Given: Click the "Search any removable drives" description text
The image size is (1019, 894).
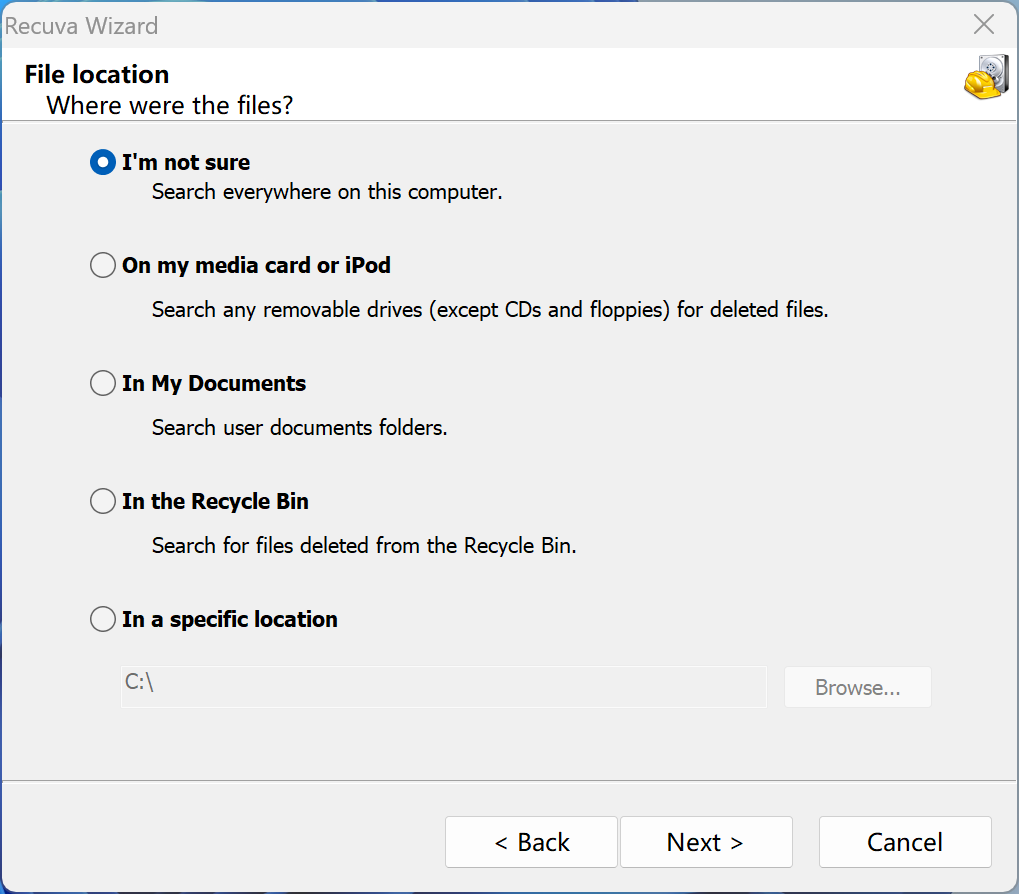Looking at the screenshot, I should (490, 309).
